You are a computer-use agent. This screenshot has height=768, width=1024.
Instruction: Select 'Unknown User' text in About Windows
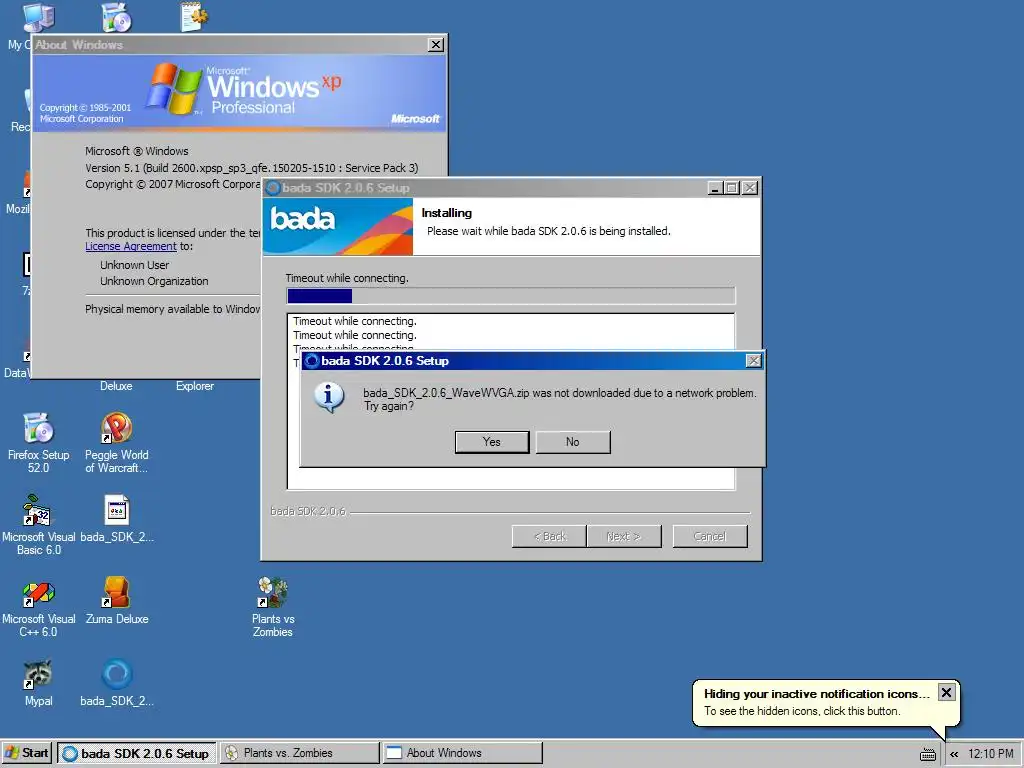coord(135,265)
